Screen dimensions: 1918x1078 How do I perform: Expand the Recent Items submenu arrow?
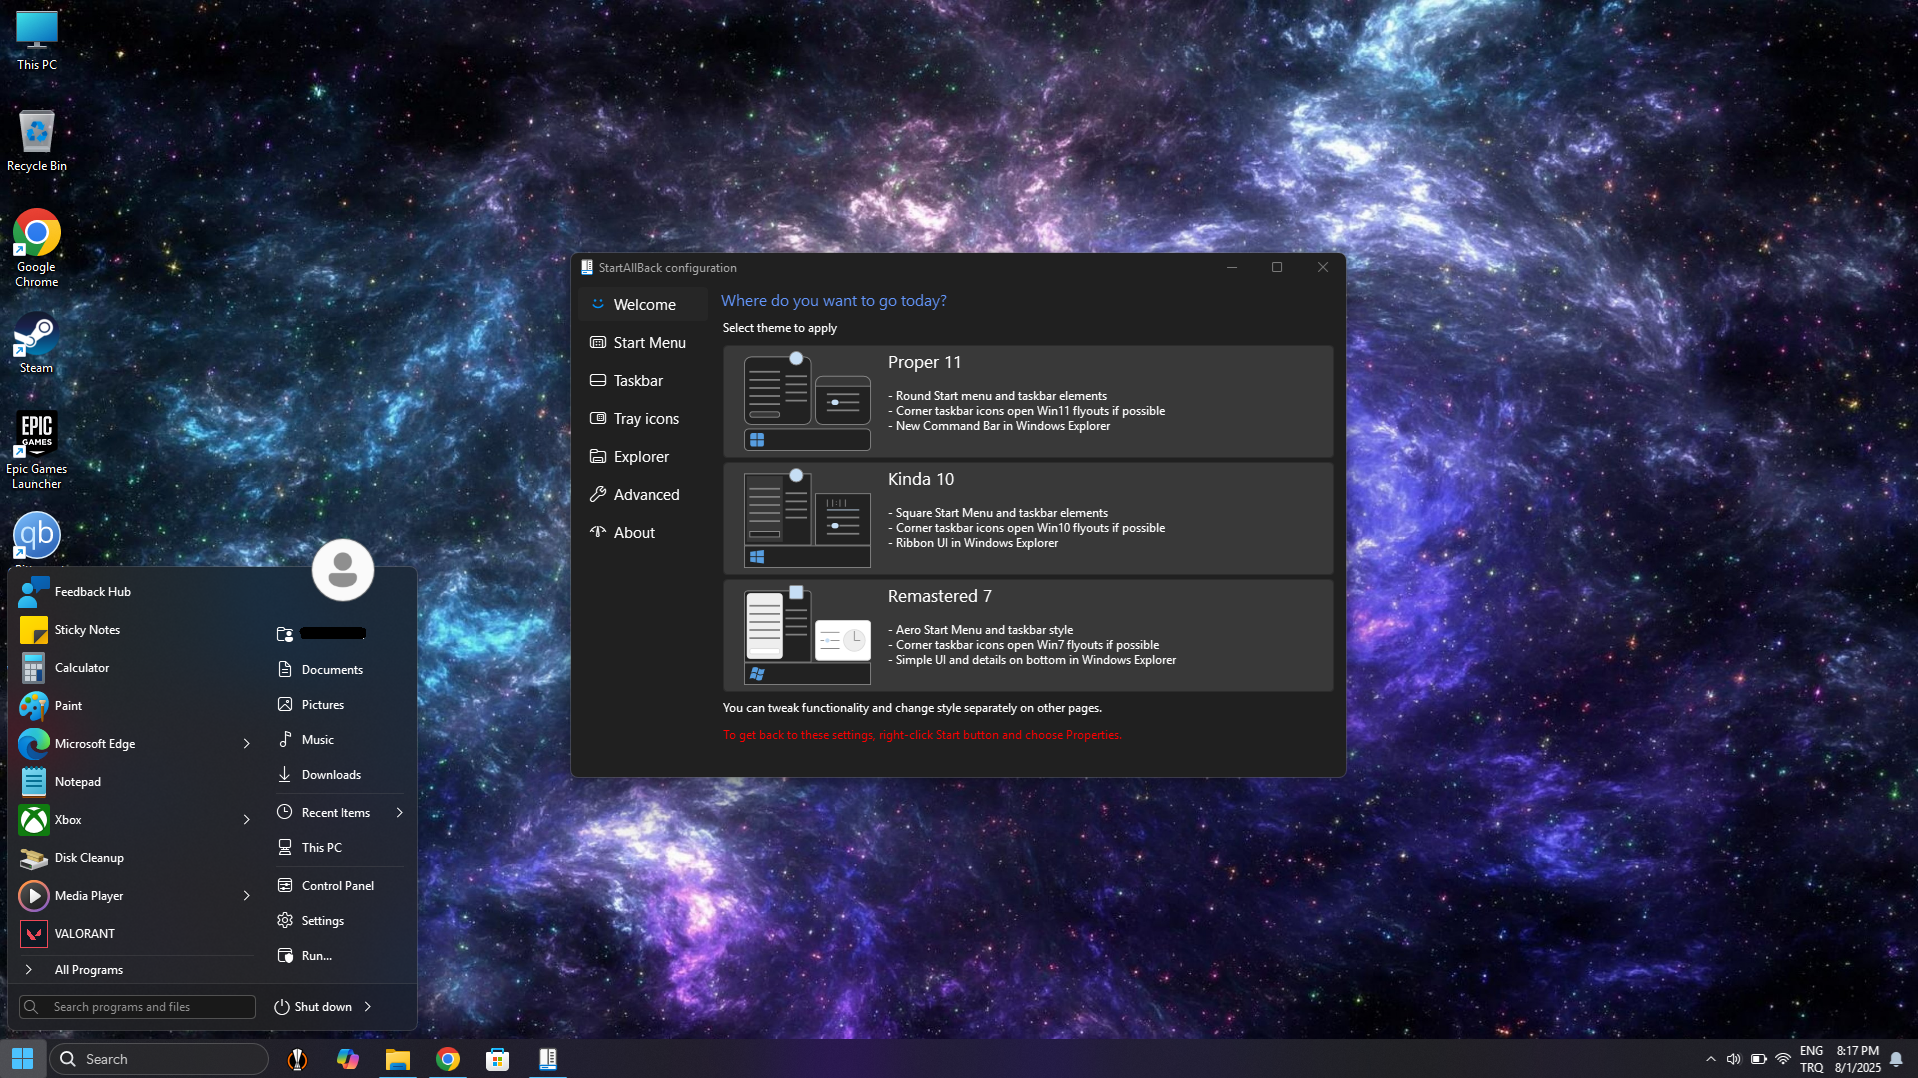400,813
